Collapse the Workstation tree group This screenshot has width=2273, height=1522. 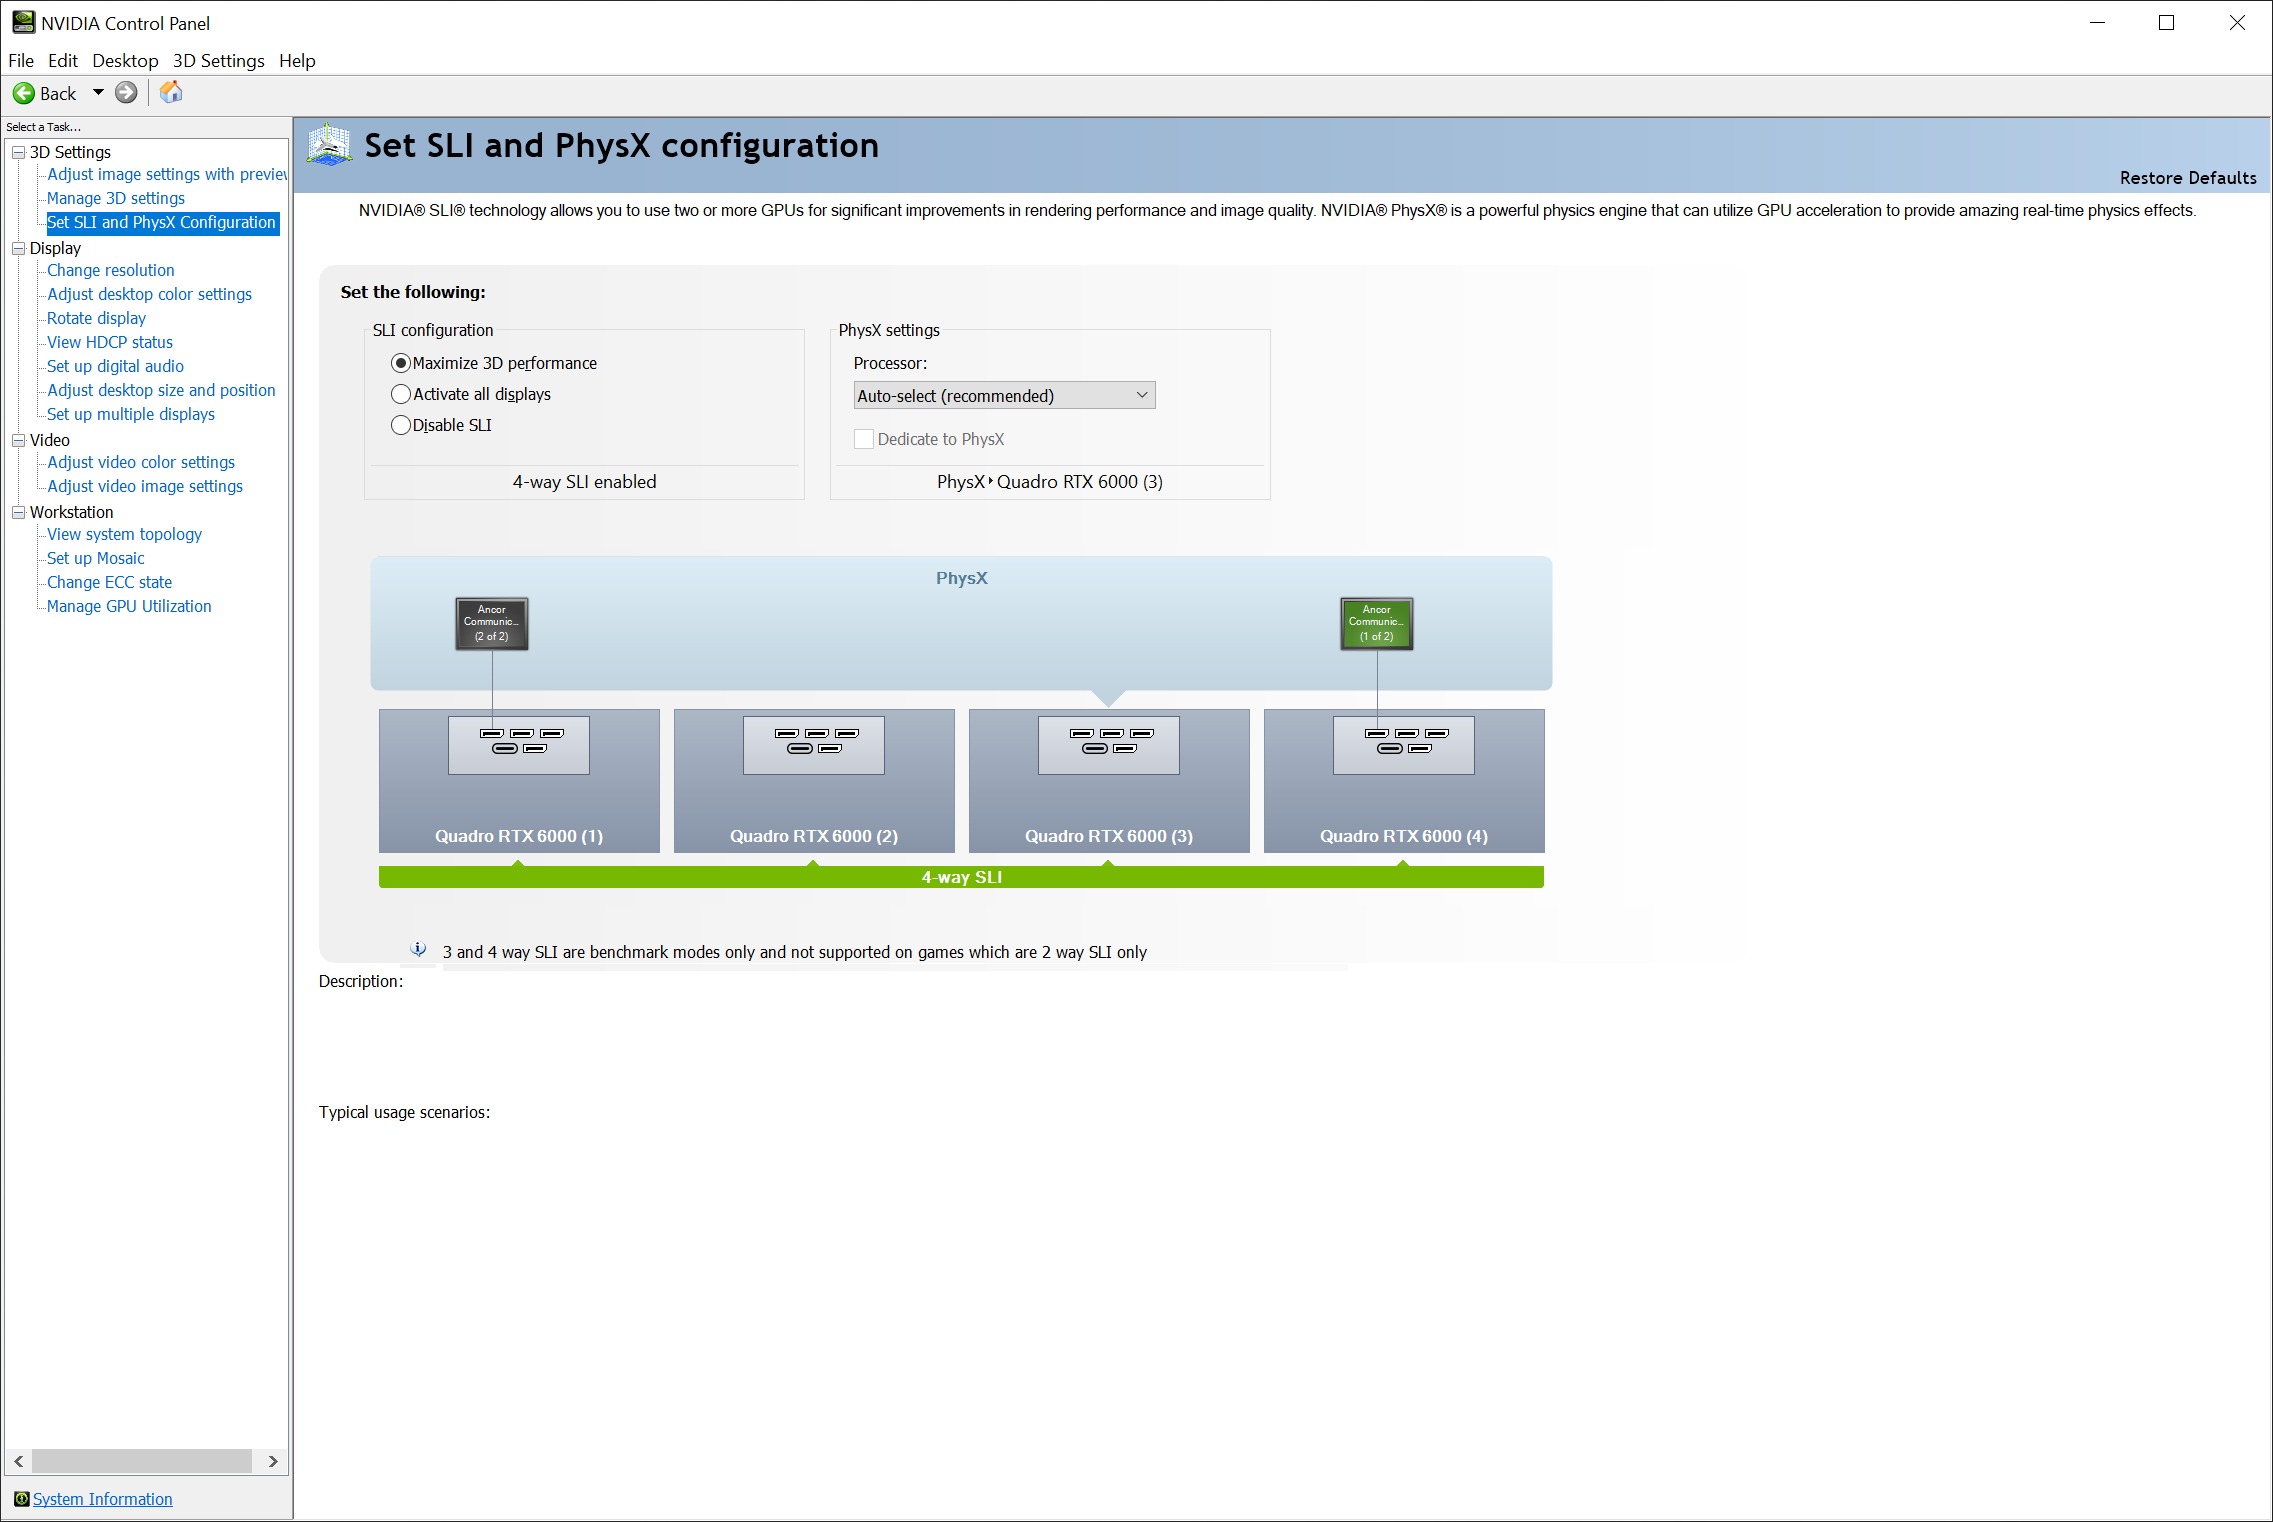pyautogui.click(x=18, y=512)
